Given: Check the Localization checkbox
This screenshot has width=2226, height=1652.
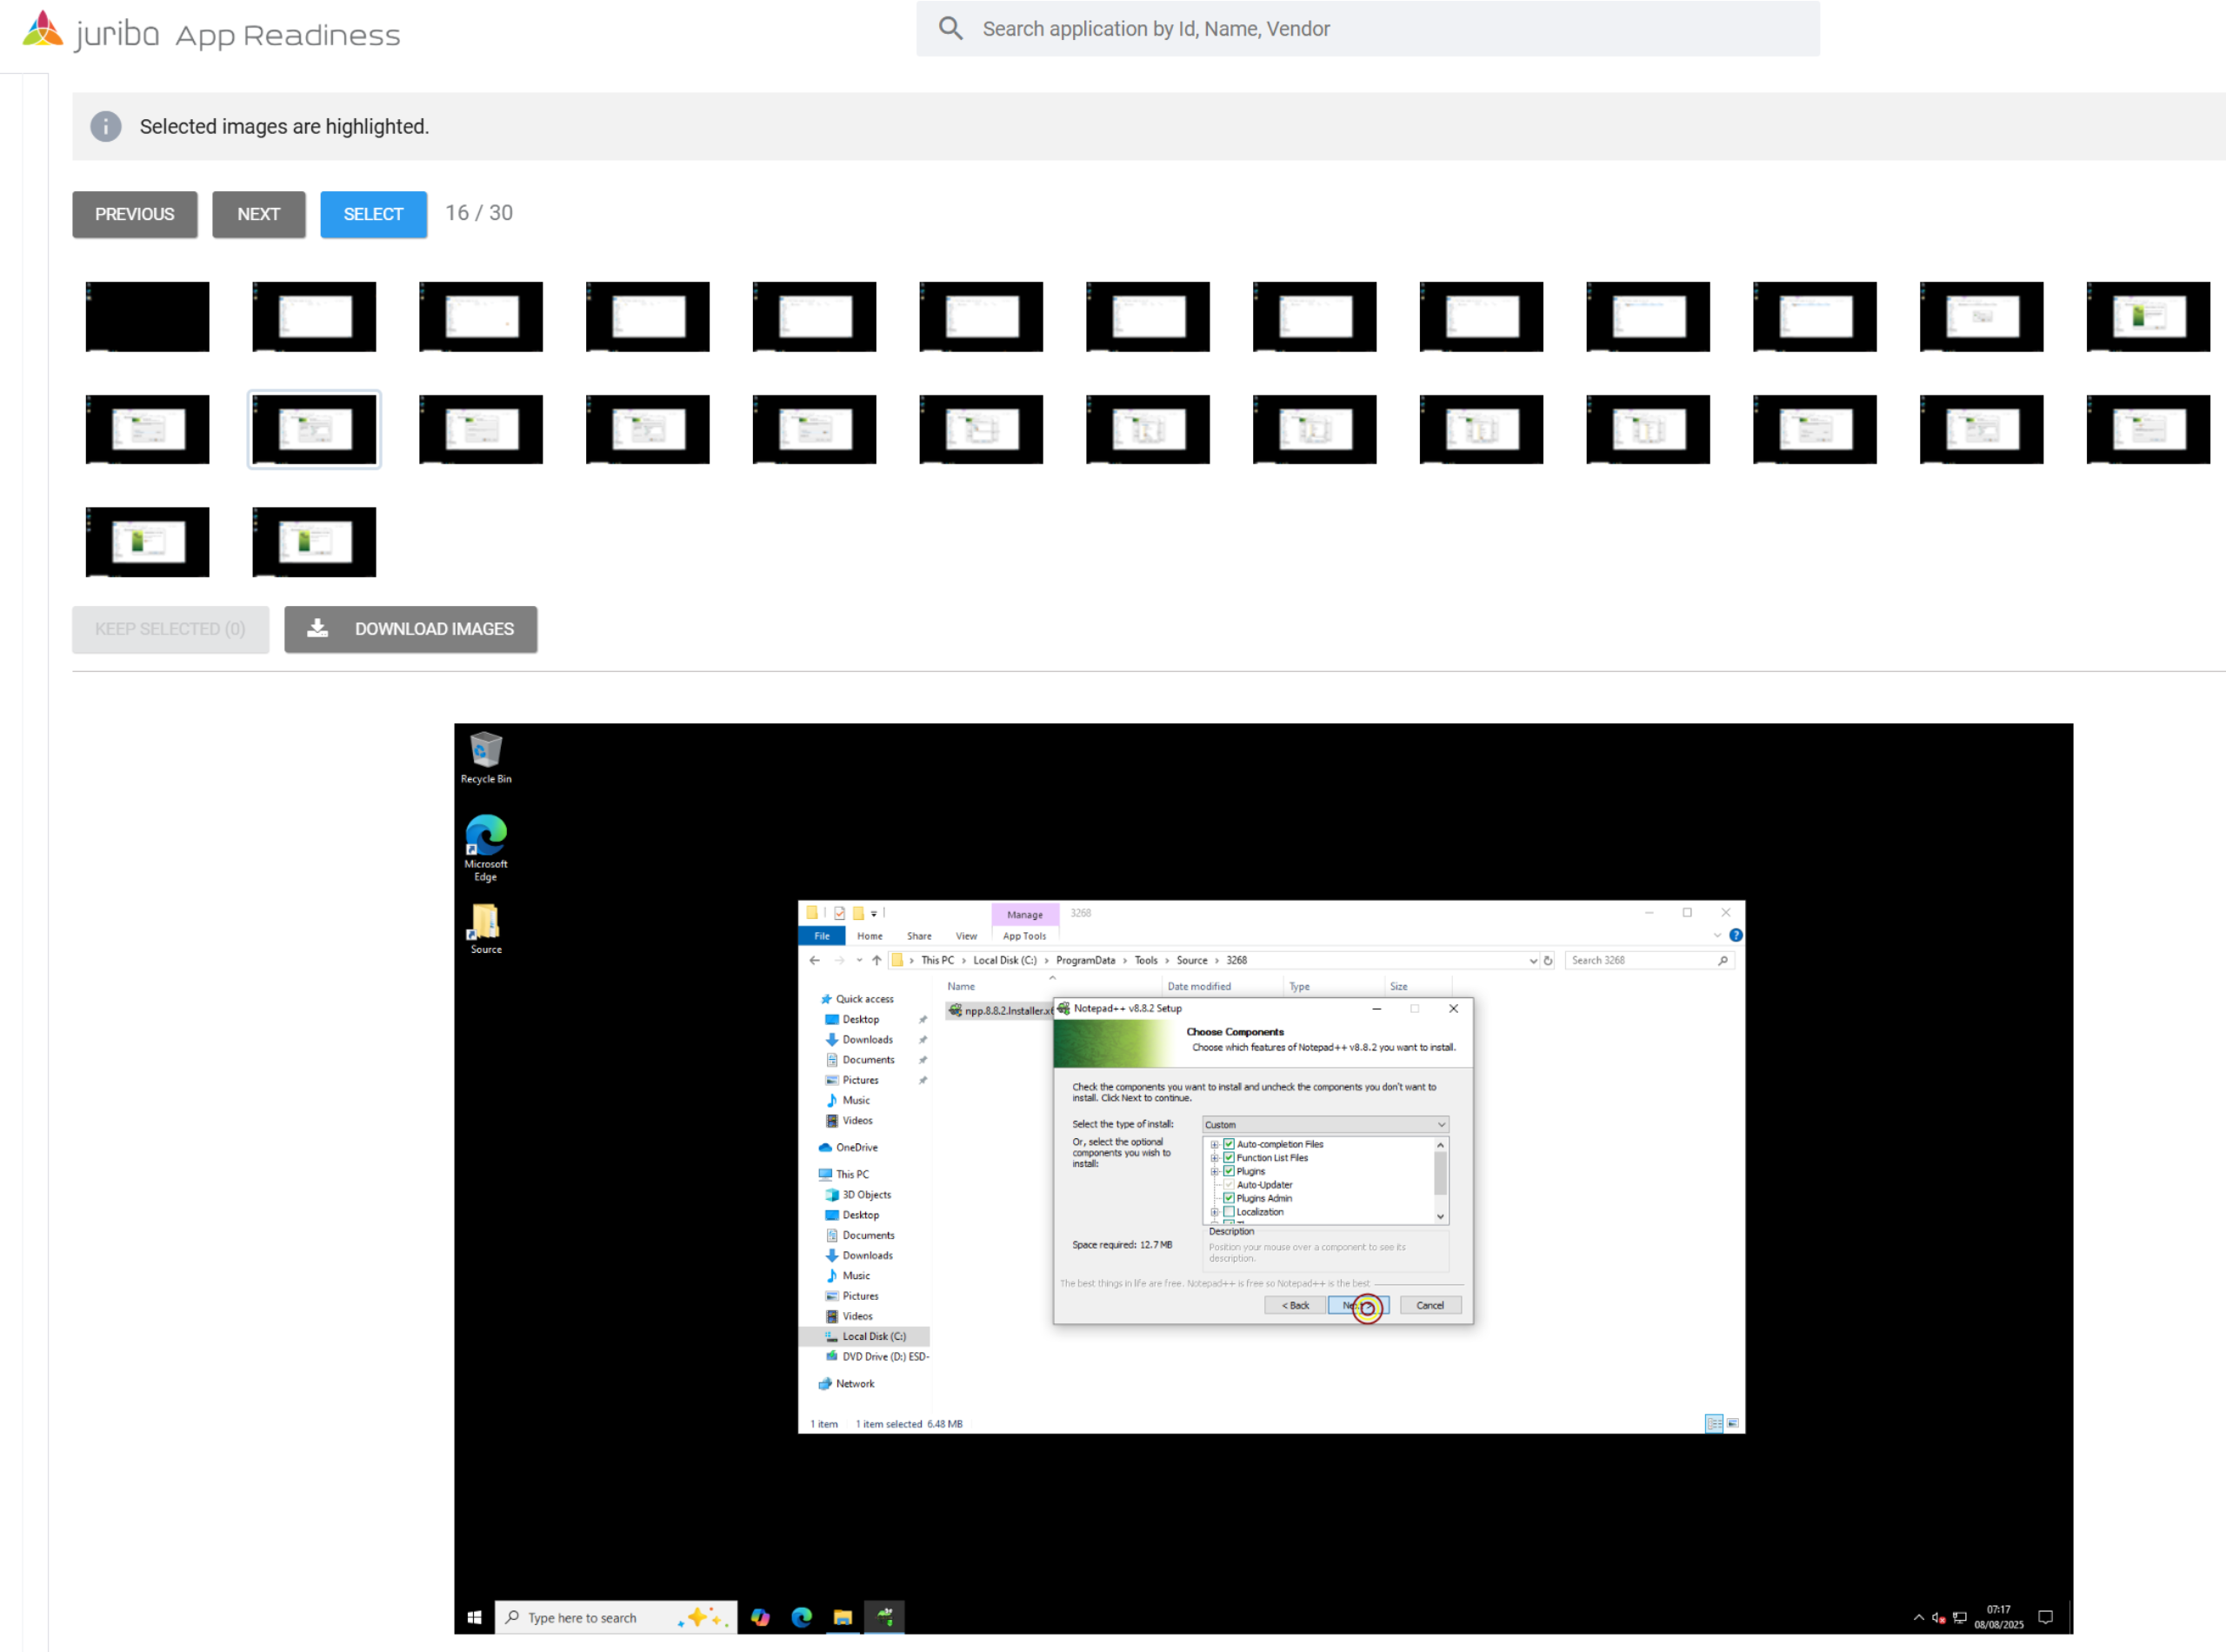Looking at the screenshot, I should tap(1229, 1211).
